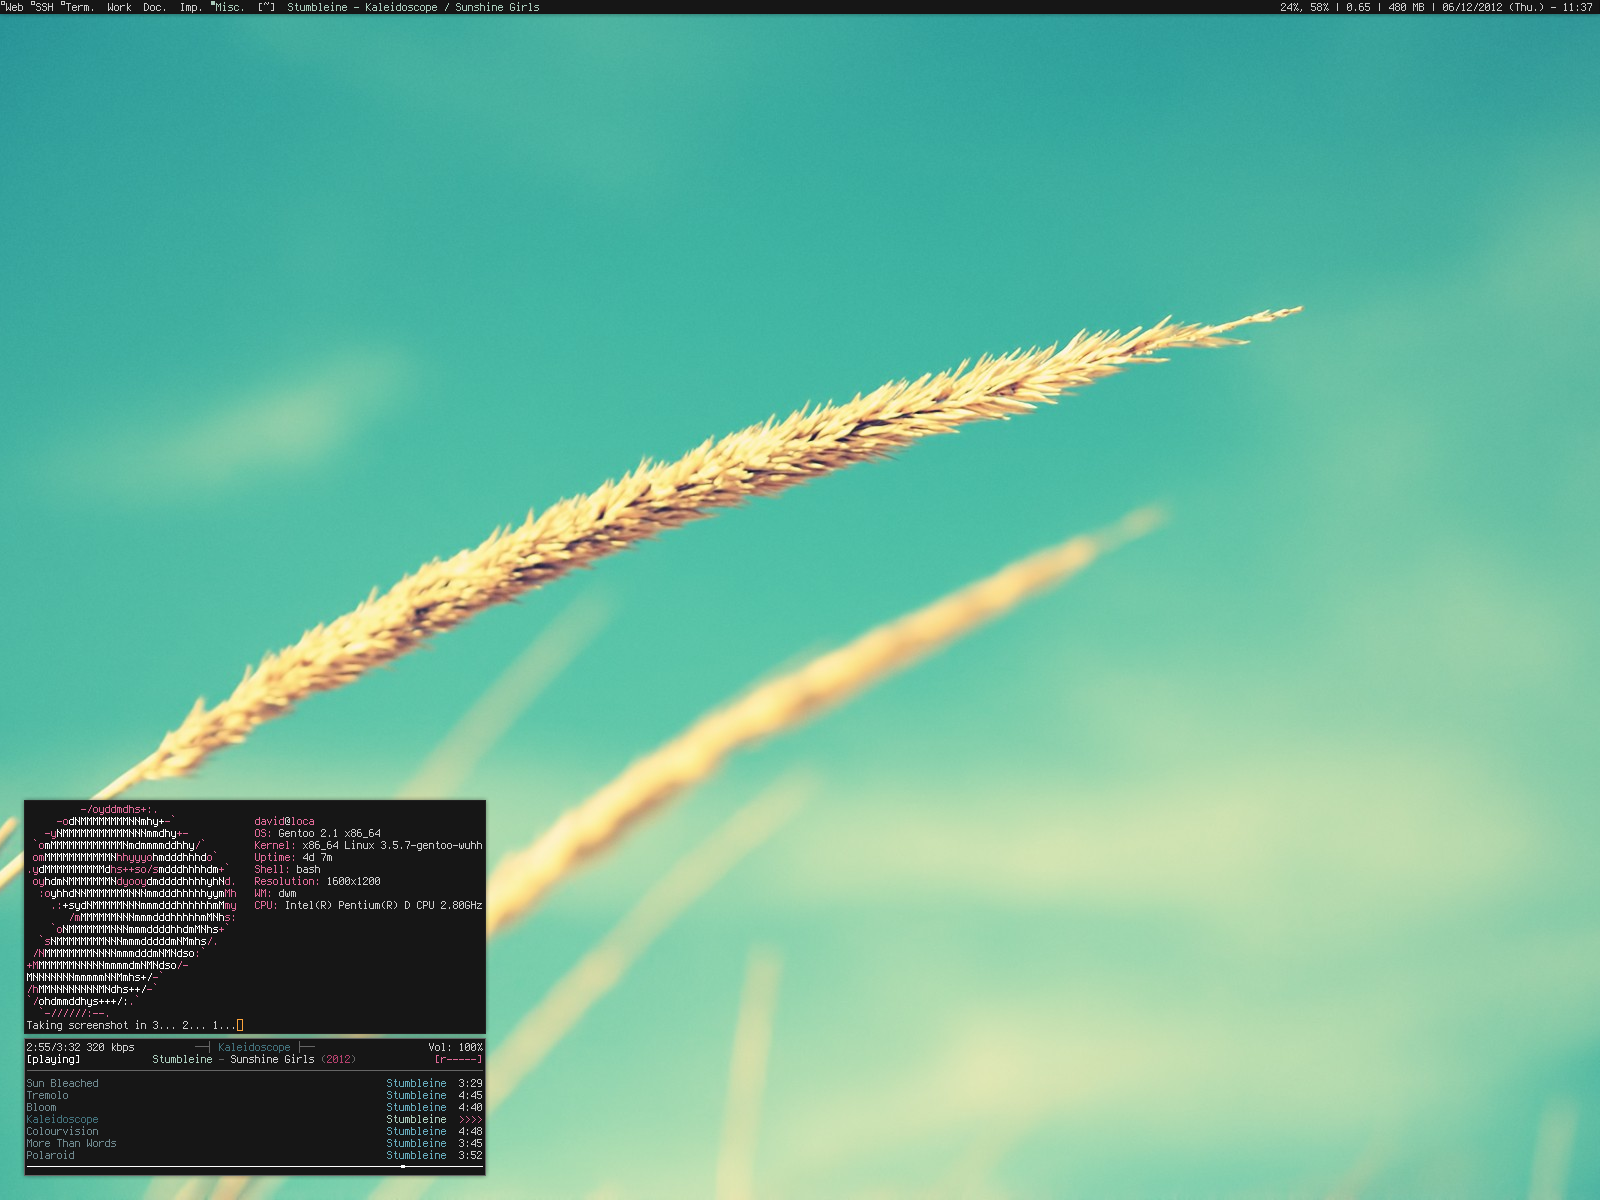Click the 'Kaleidoscope' header title in the player
The height and width of the screenshot is (1200, 1600).
tap(254, 1047)
